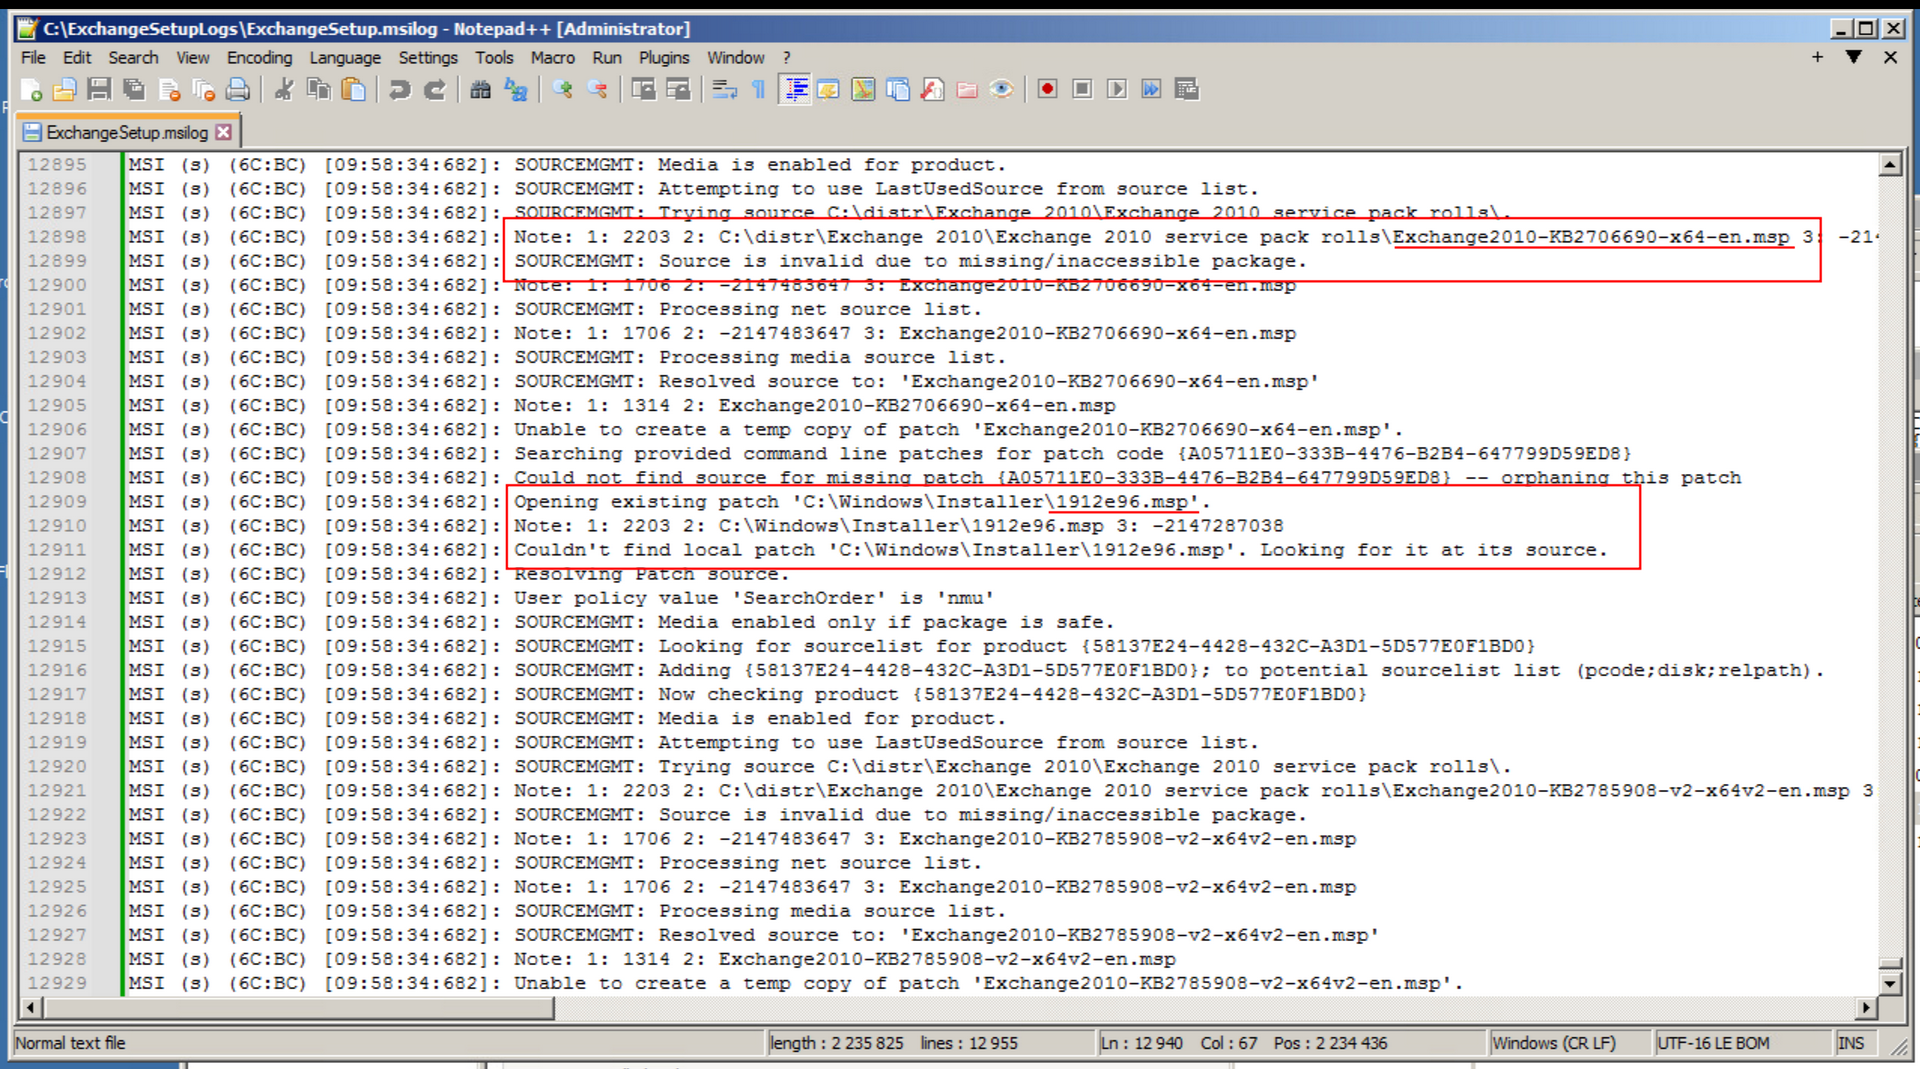Click vertical scrollbar up arrow
The image size is (1920, 1069).
1890,165
